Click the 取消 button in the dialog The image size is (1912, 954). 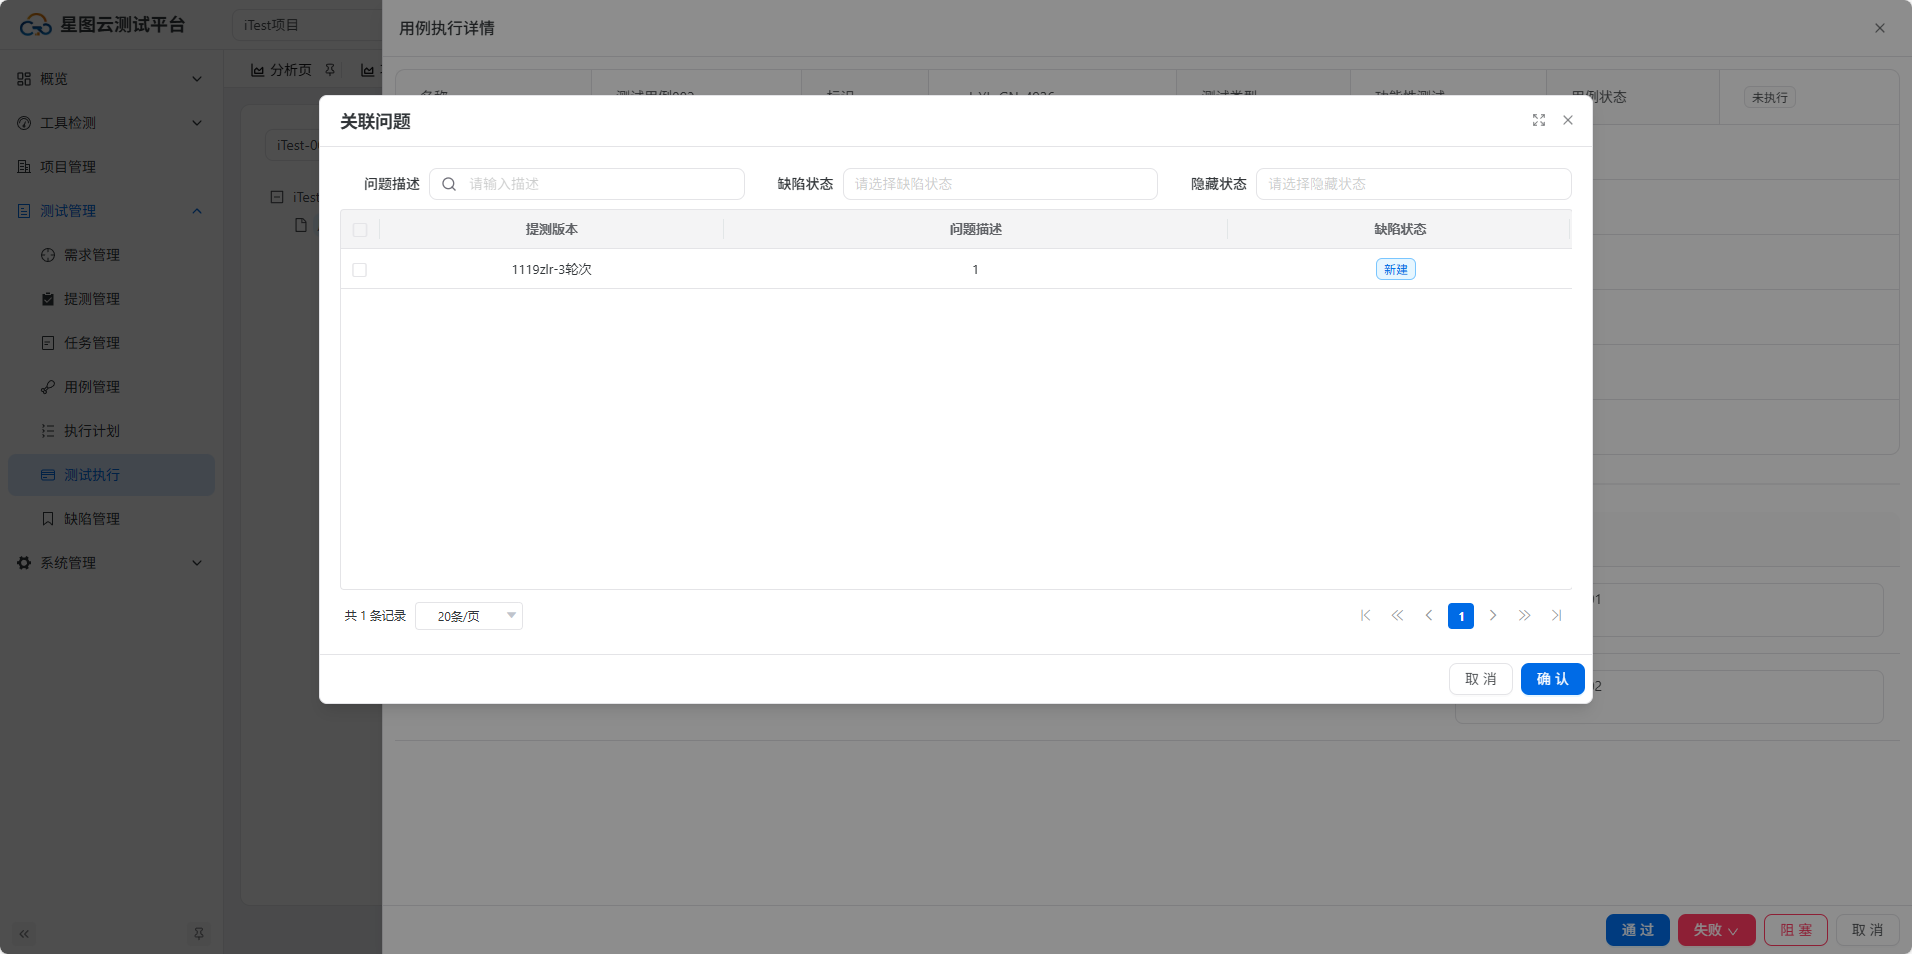click(1480, 679)
